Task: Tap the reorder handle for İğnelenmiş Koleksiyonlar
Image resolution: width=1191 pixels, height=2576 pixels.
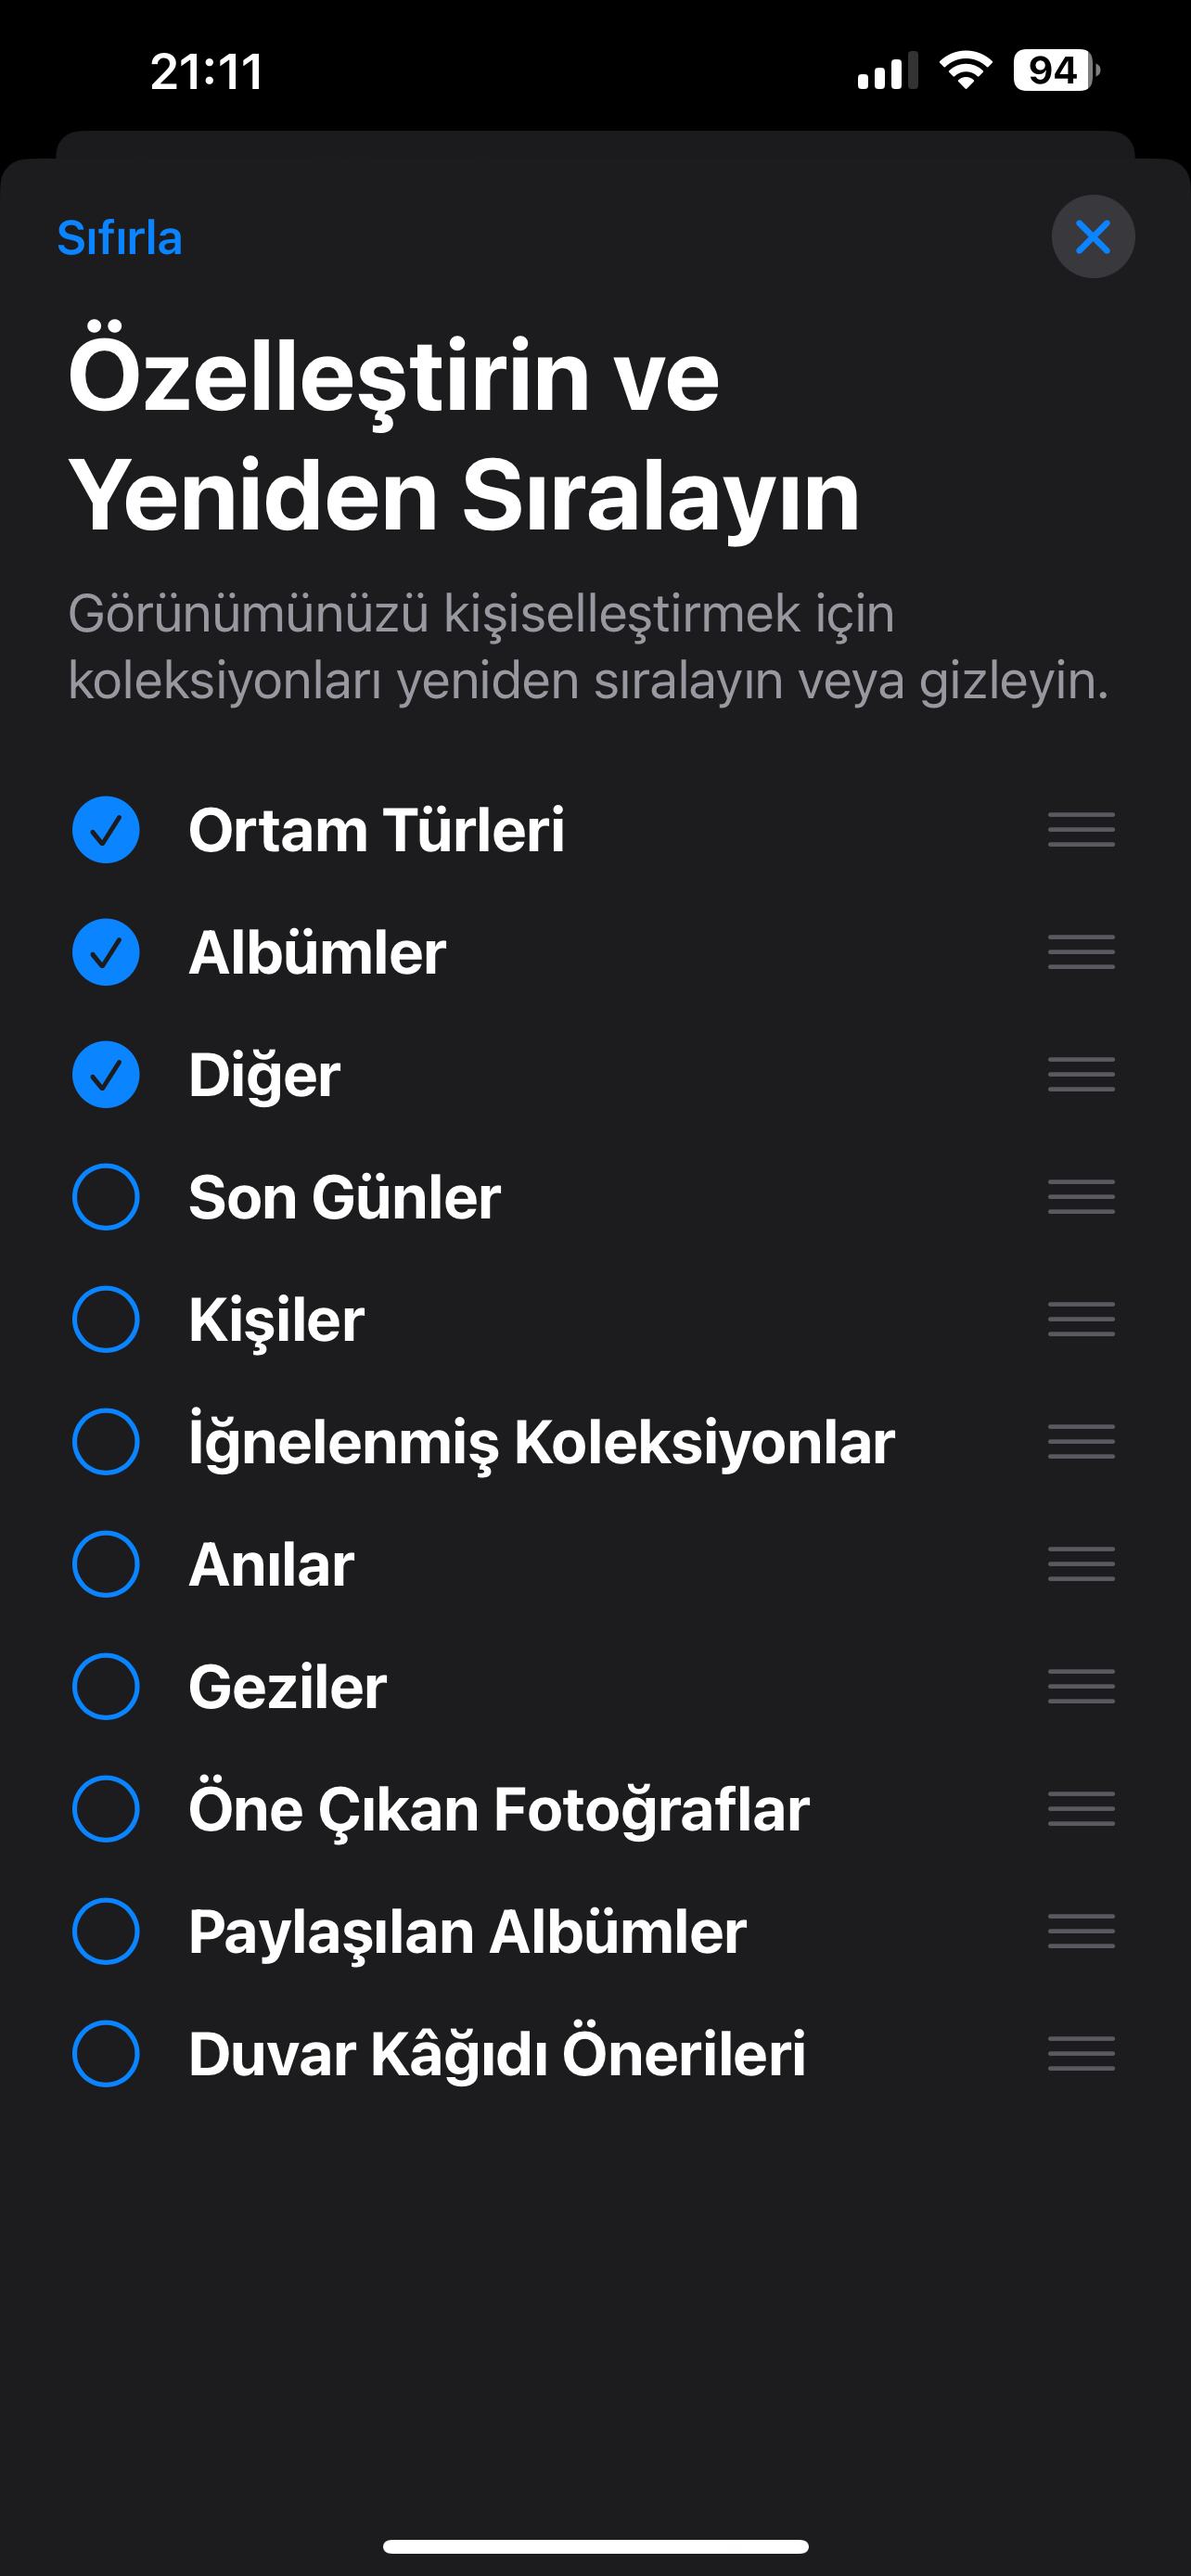Action: click(1081, 1442)
